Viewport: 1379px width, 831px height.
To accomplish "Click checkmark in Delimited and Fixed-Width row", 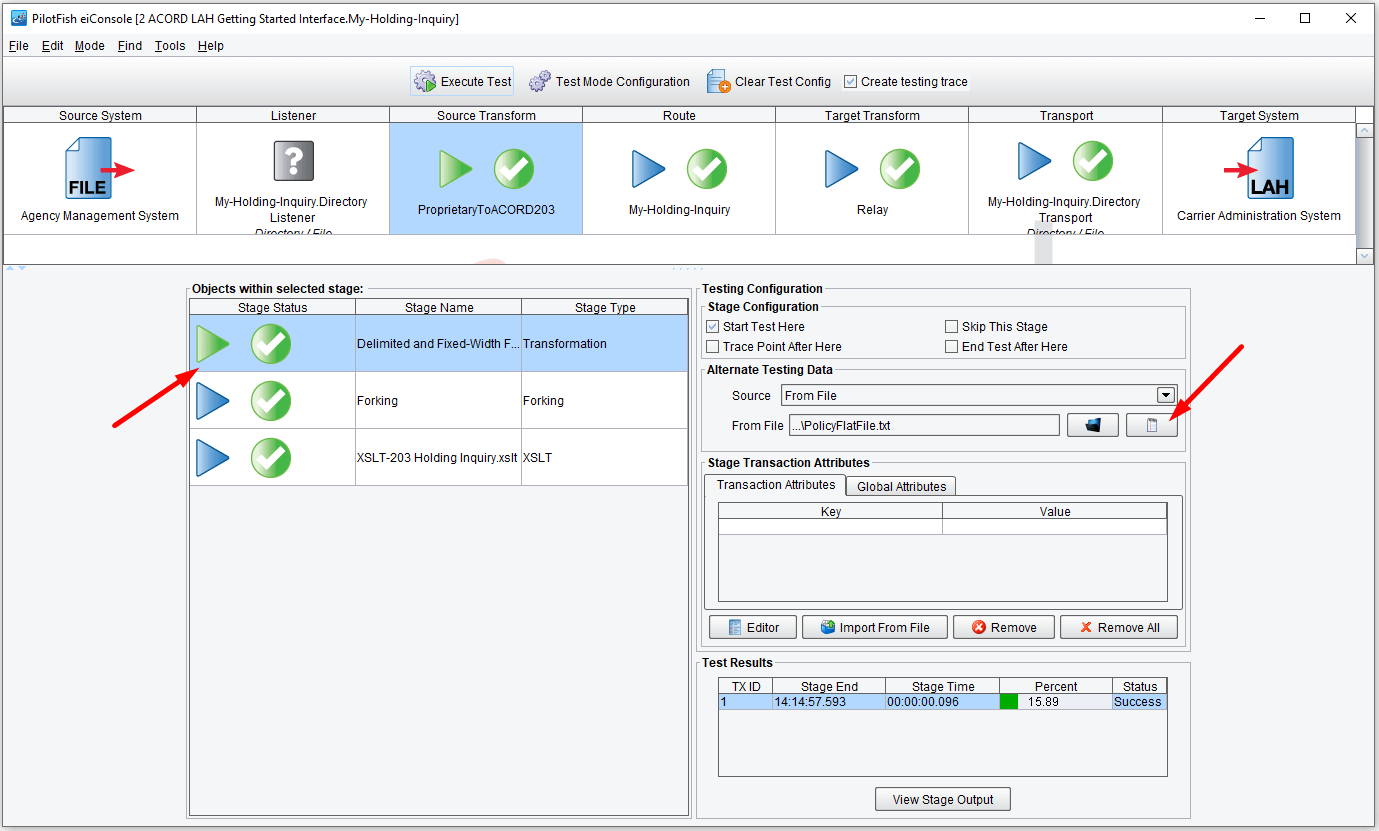I will click(271, 344).
